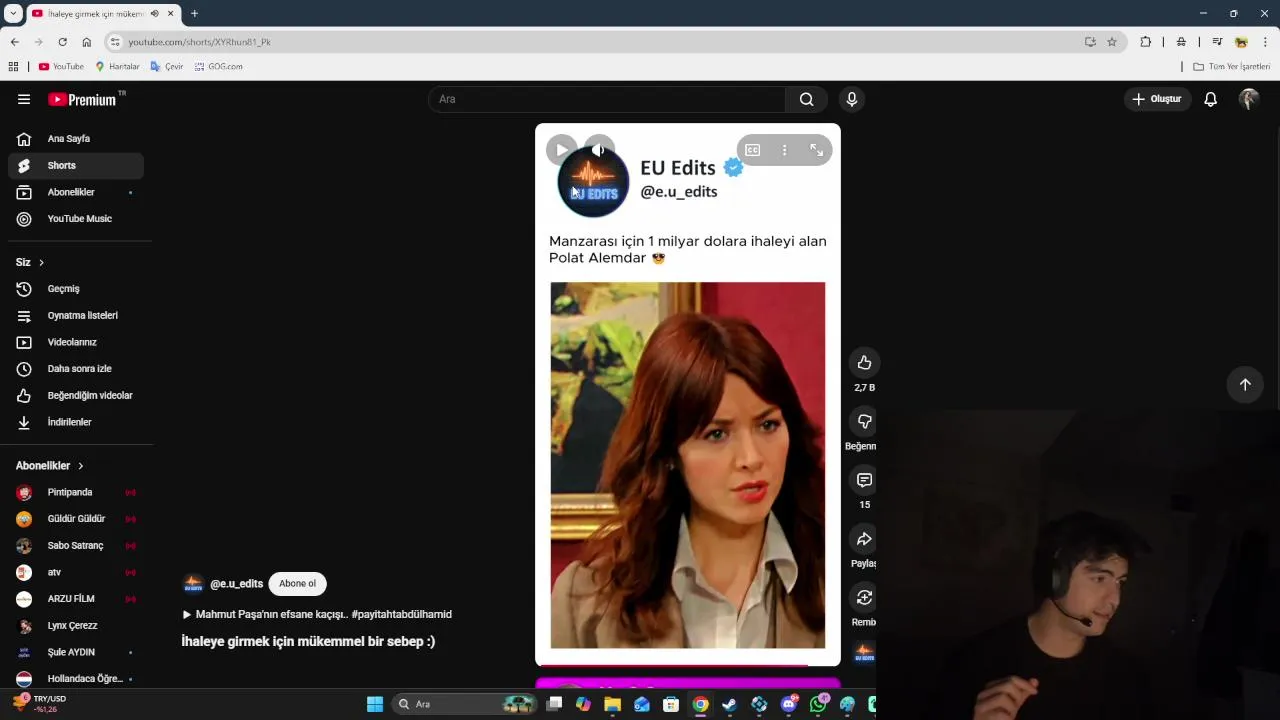The image size is (1280, 720).
Task: Open İndirilenler
Action: click(76, 422)
